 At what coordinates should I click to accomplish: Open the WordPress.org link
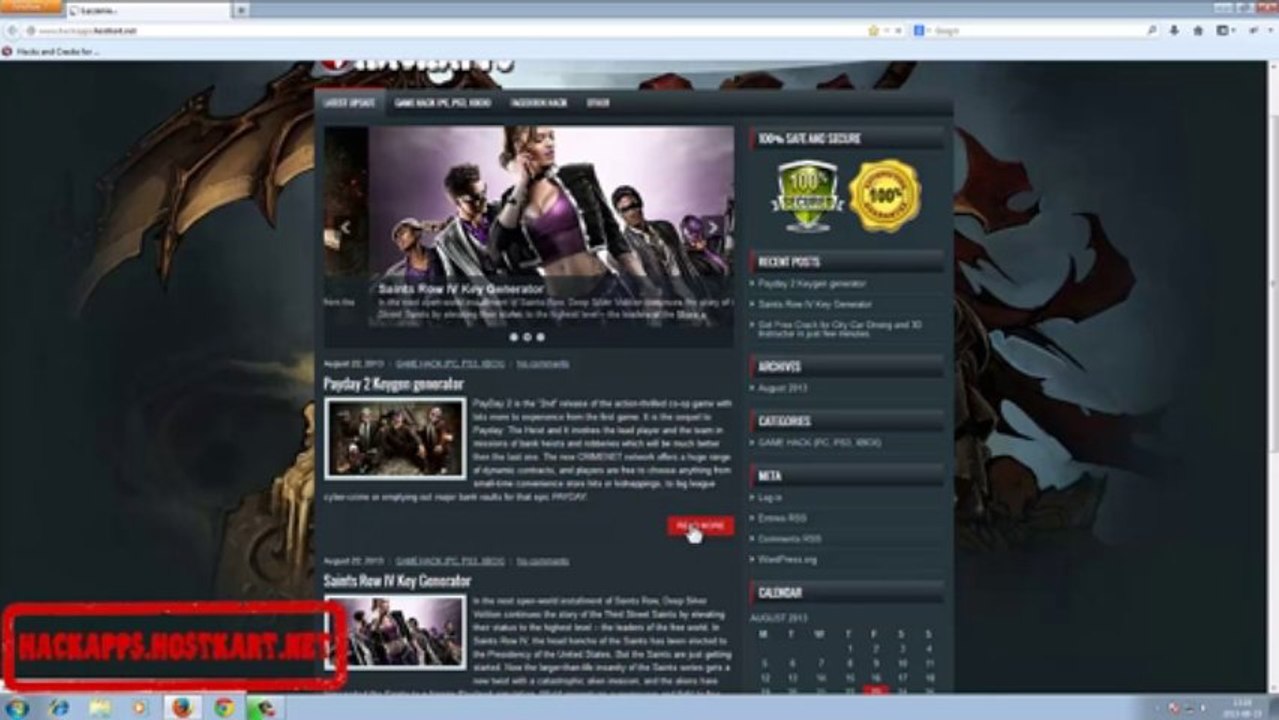(x=787, y=559)
